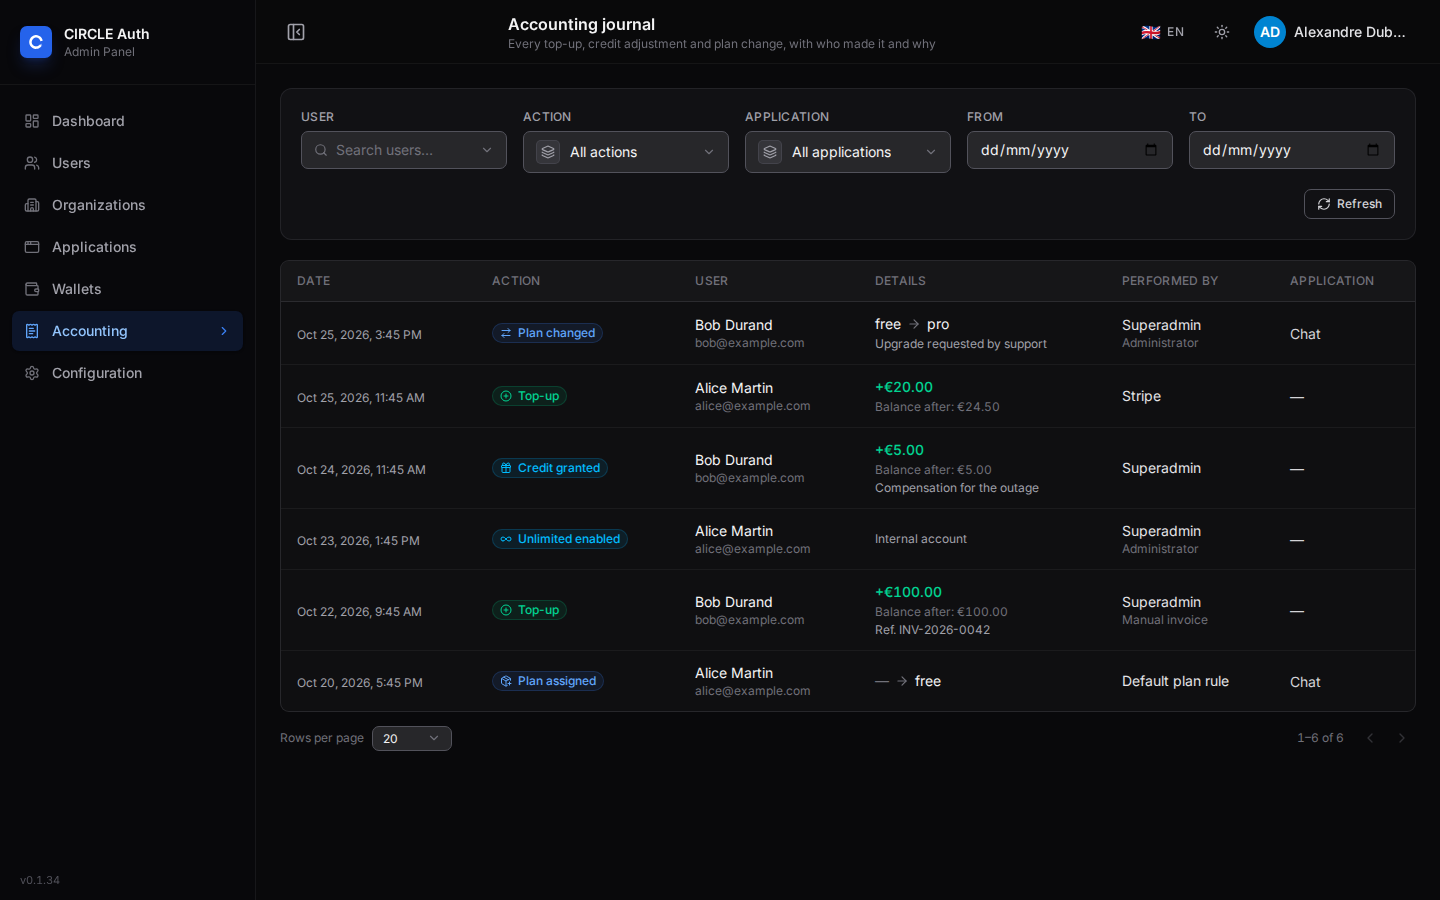Click the Configuration gear icon
The width and height of the screenshot is (1440, 900).
point(32,373)
